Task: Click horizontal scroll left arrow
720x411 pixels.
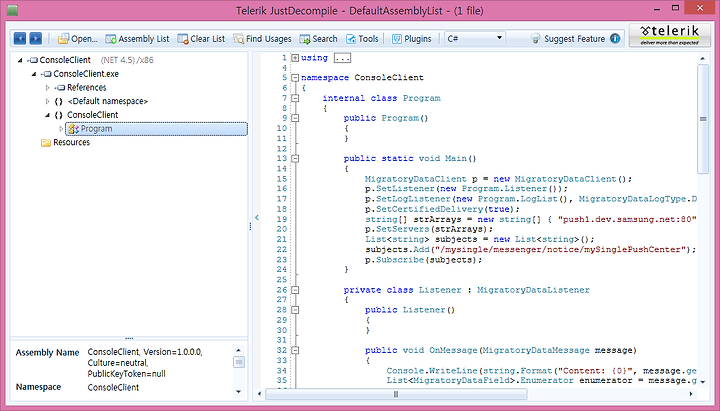Action: (259, 394)
